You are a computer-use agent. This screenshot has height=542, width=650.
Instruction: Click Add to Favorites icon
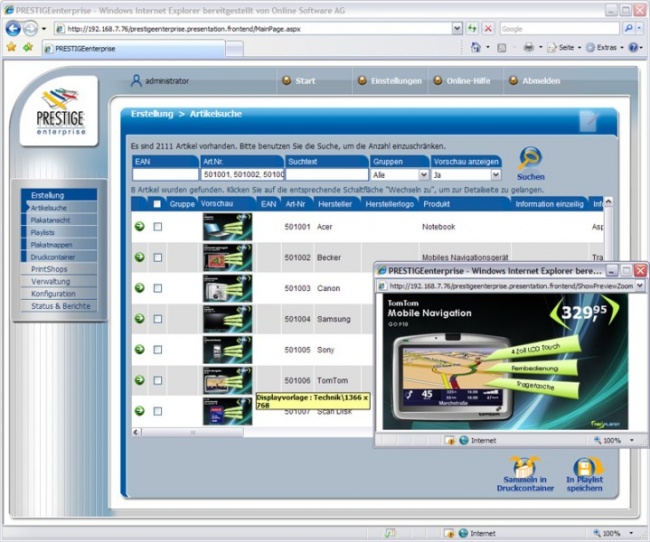28,47
